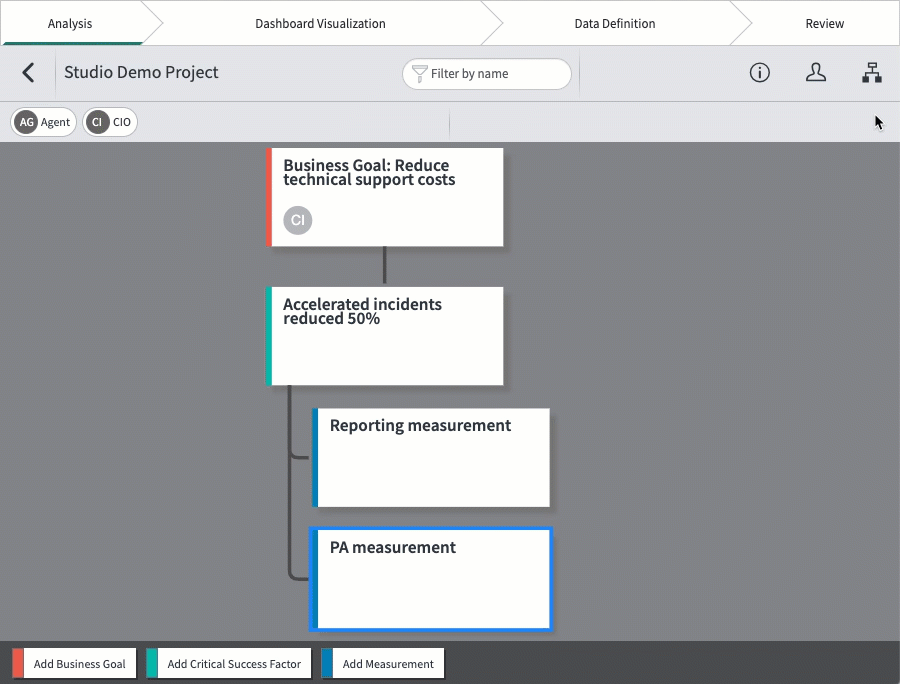Image resolution: width=900 pixels, height=684 pixels.
Task: Select the Business Goal: Reduce technical support costs card
Action: click(385, 197)
